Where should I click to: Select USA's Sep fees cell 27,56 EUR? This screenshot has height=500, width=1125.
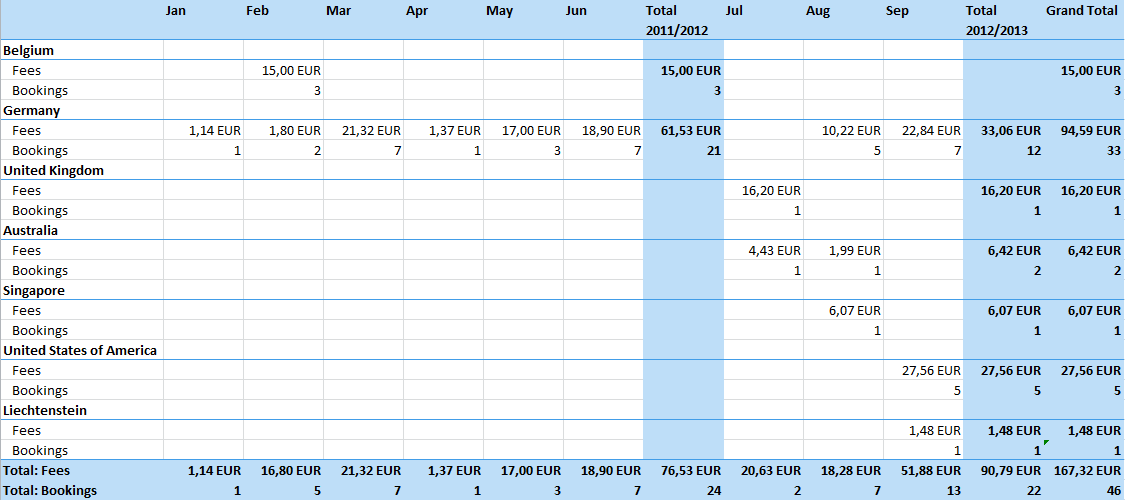point(931,370)
